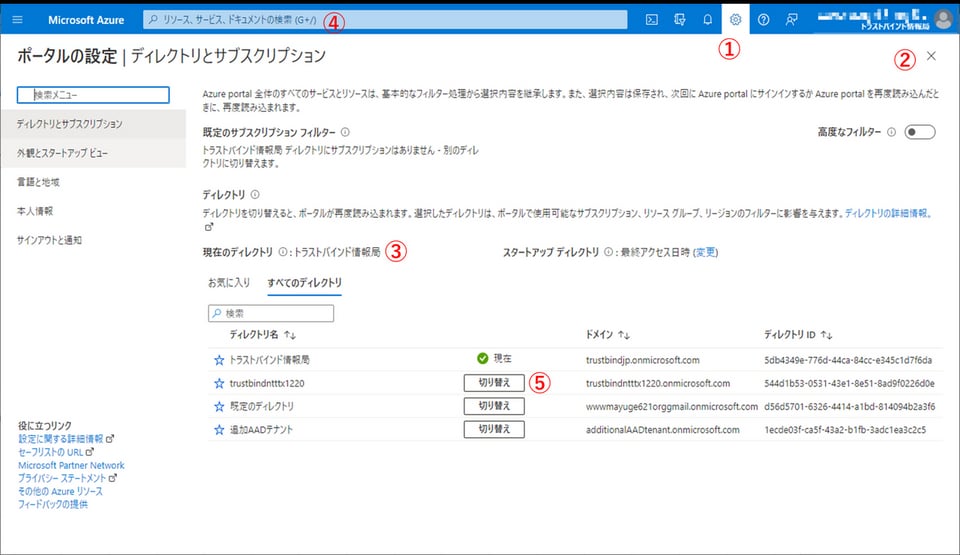Favorite the 既定のディレクトリ star
This screenshot has width=960, height=555.
[219, 406]
